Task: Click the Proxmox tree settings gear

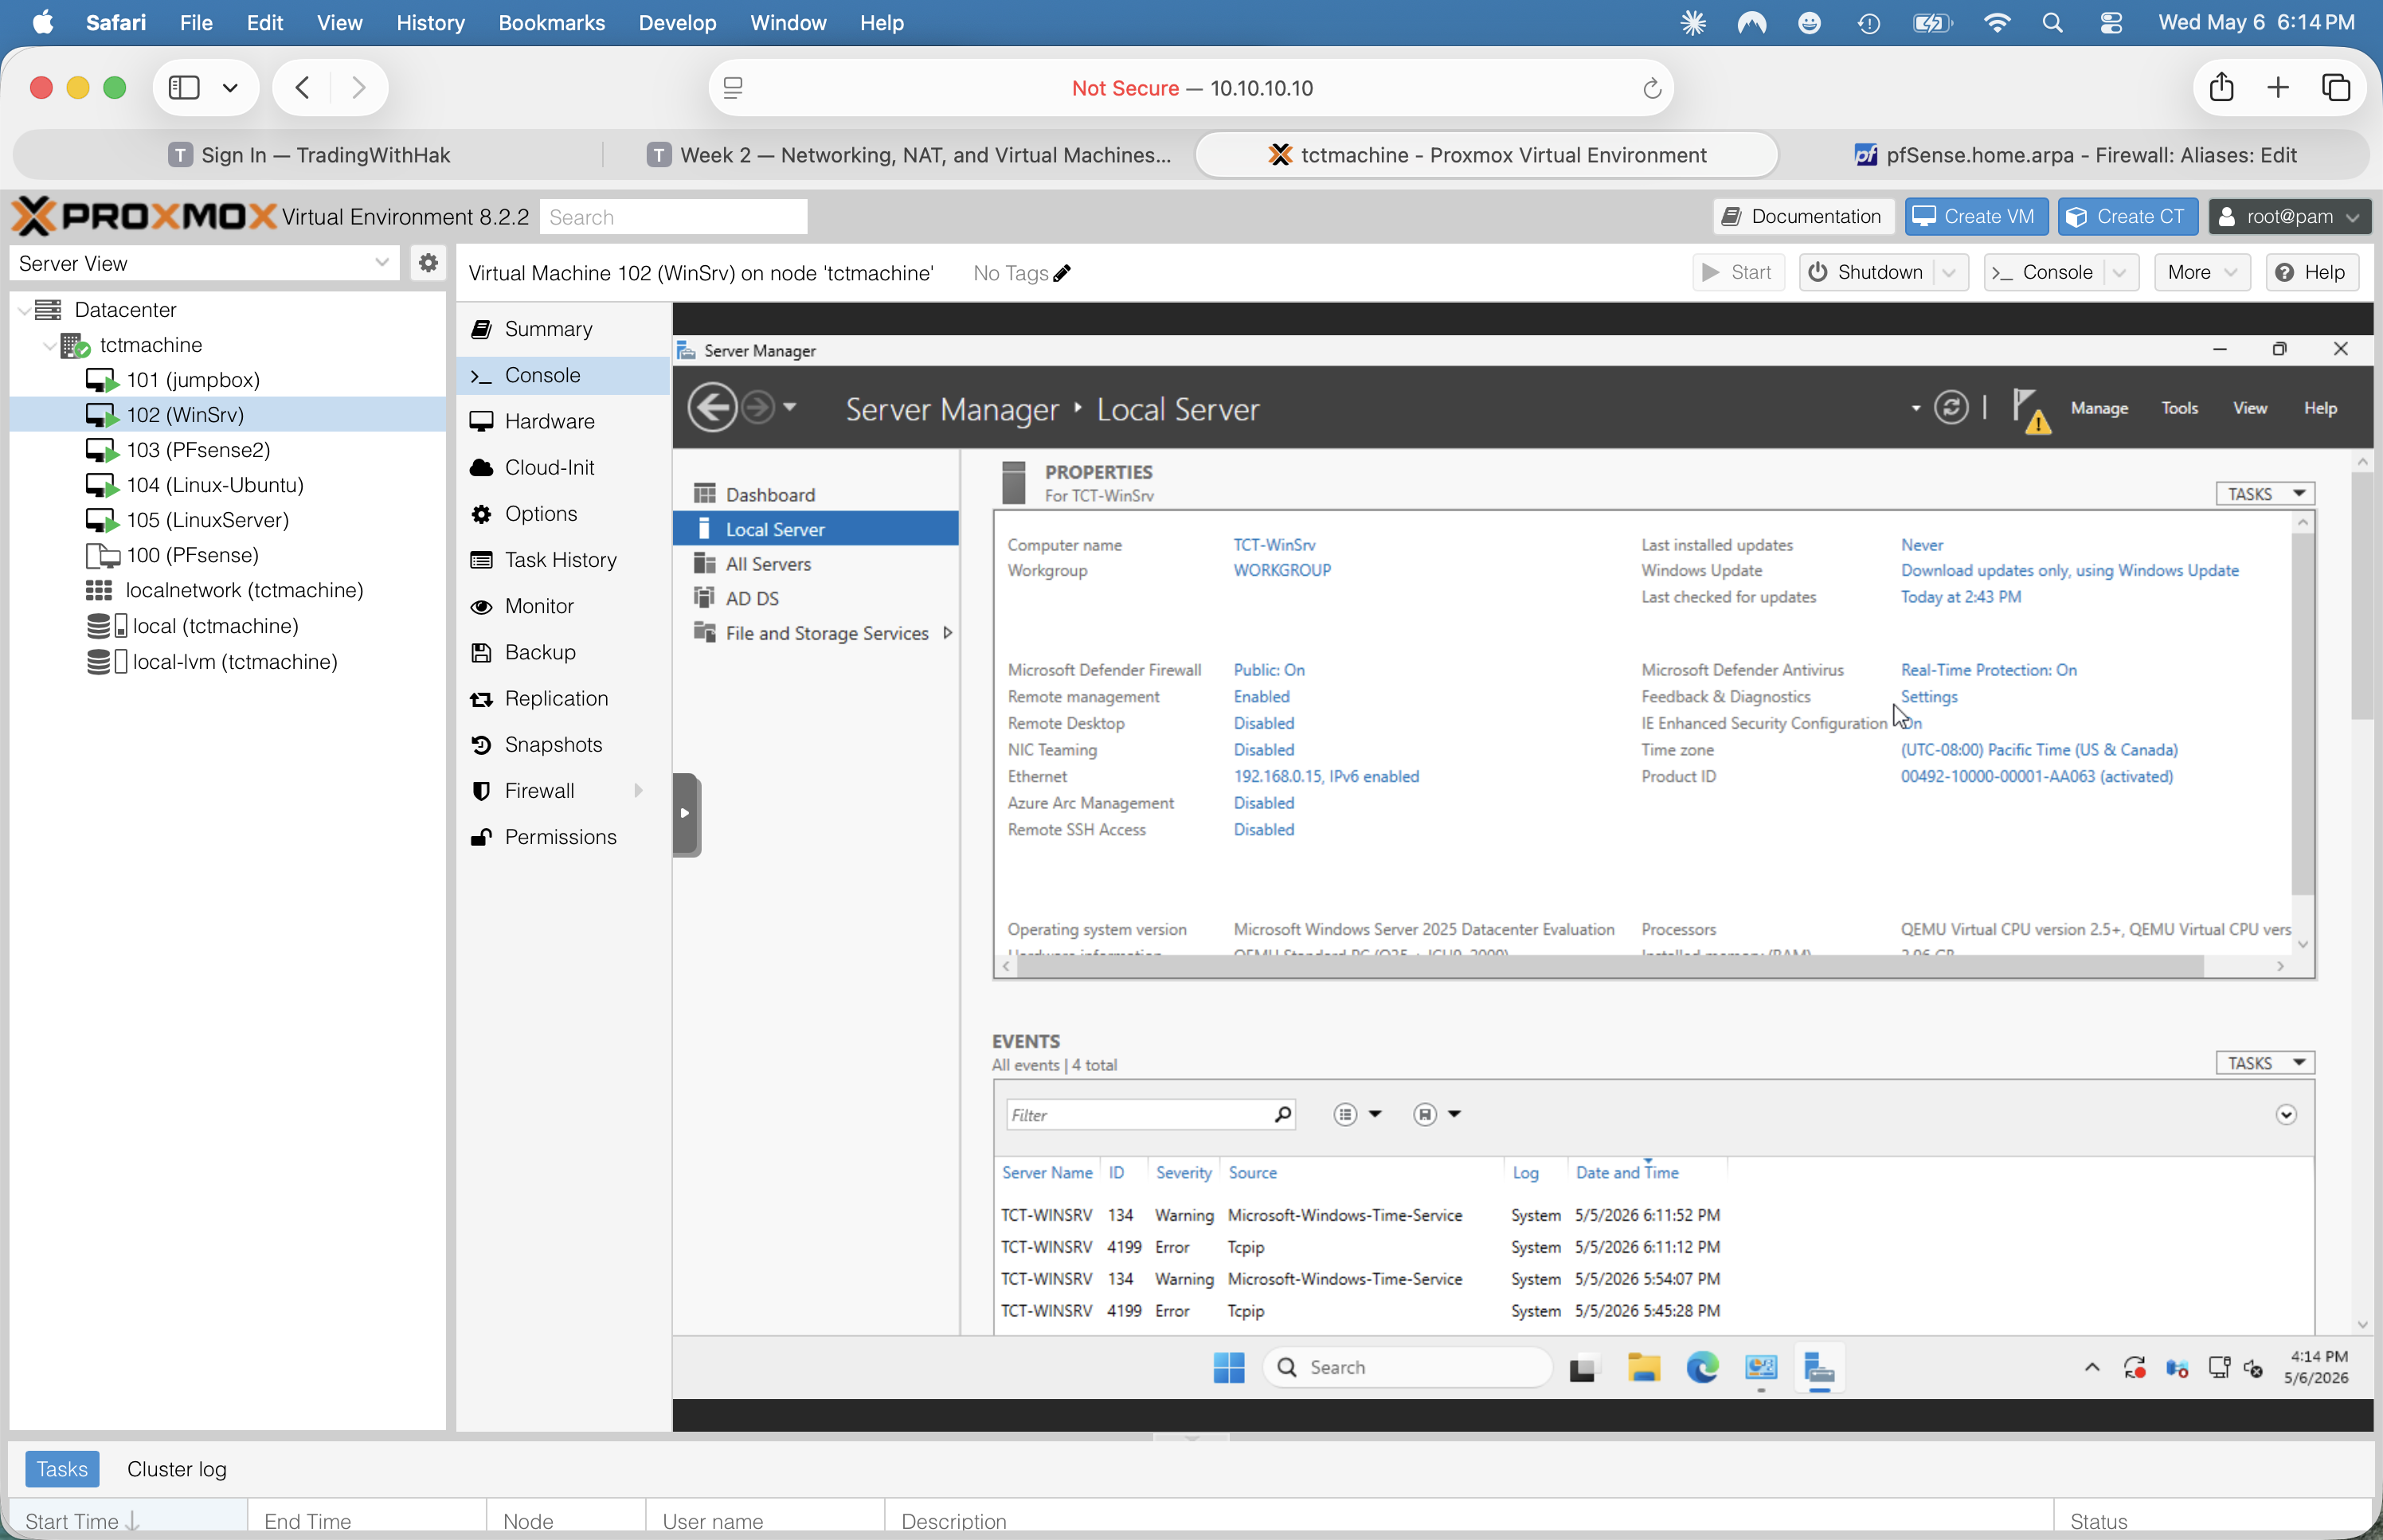Action: coord(428,263)
